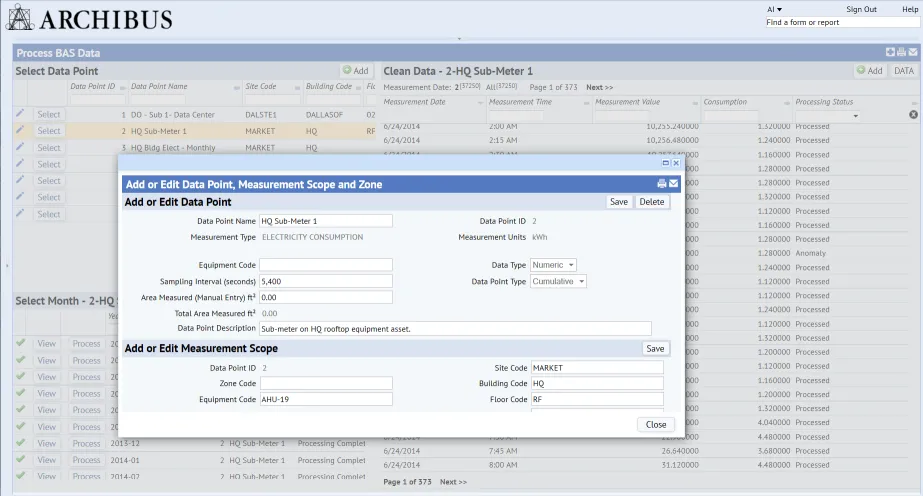Click the Anomaly status cell

click(811, 253)
